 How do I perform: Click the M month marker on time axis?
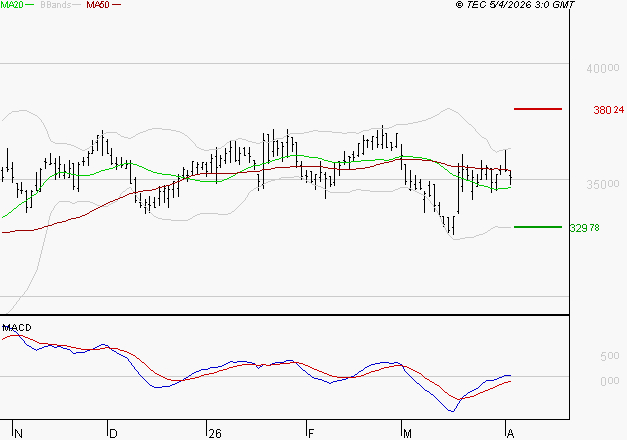click(x=407, y=433)
